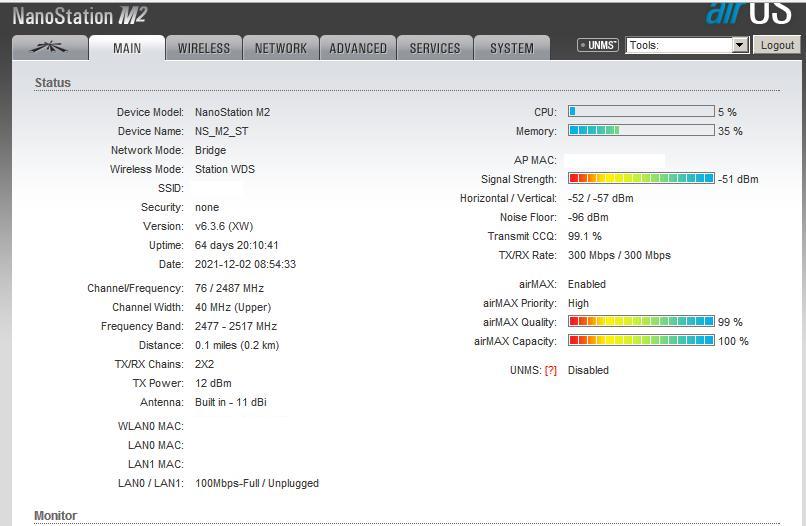This screenshot has width=806, height=526.
Task: Click the UNMS badge button
Action: [x=598, y=45]
